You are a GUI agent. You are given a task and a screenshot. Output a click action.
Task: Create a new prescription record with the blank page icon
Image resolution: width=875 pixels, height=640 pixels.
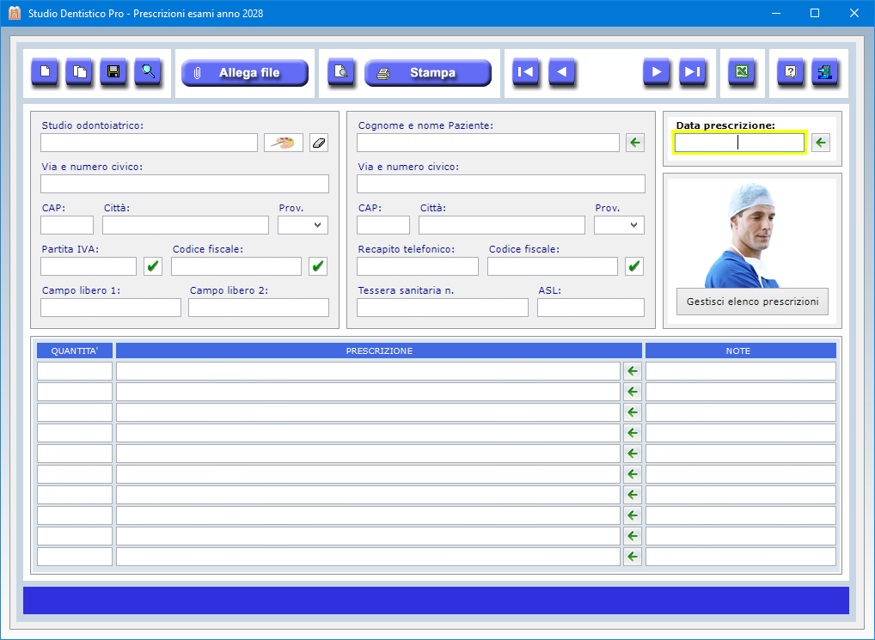(x=45, y=72)
